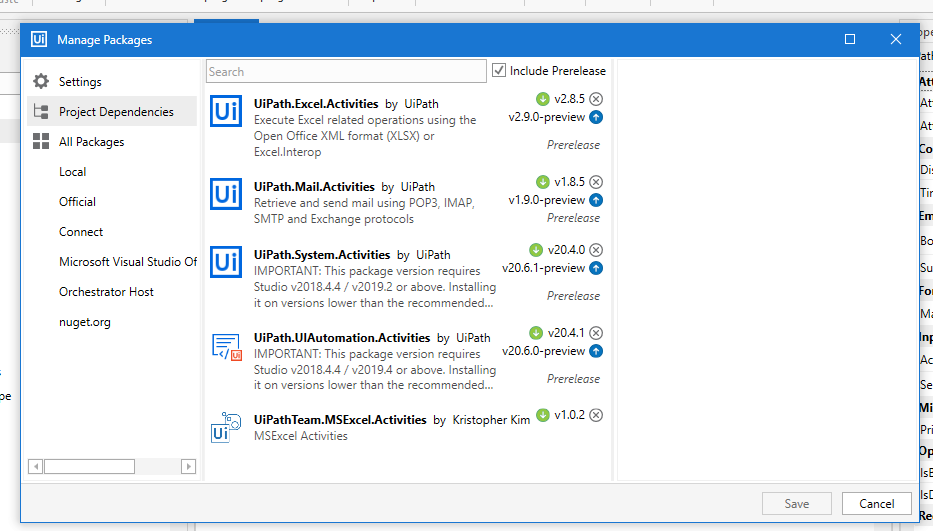Image resolution: width=933 pixels, height=531 pixels.
Task: Update Excel.Activities to v2.9.0-preview arrow icon
Action: 596,117
